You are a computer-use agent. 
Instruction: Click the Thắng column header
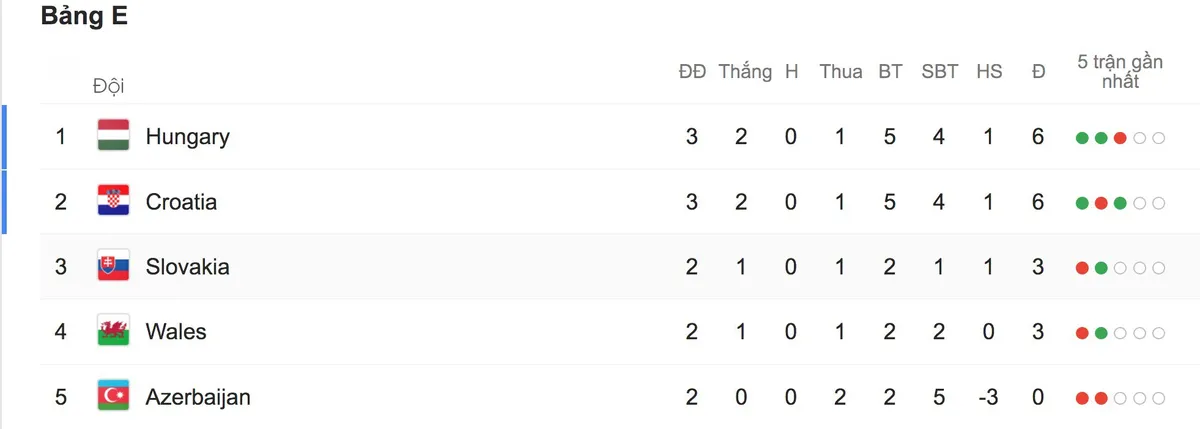click(745, 72)
